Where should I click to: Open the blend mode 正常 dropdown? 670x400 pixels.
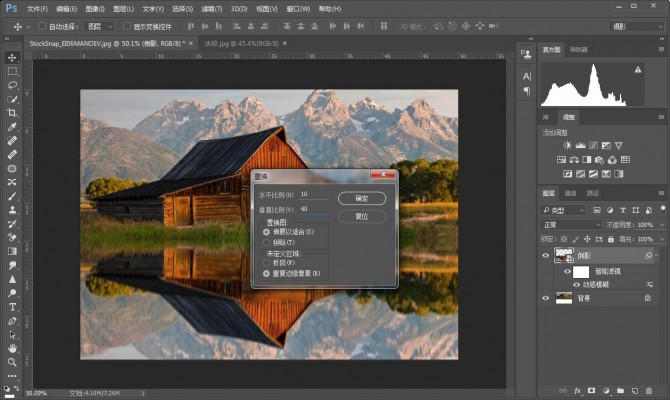571,225
